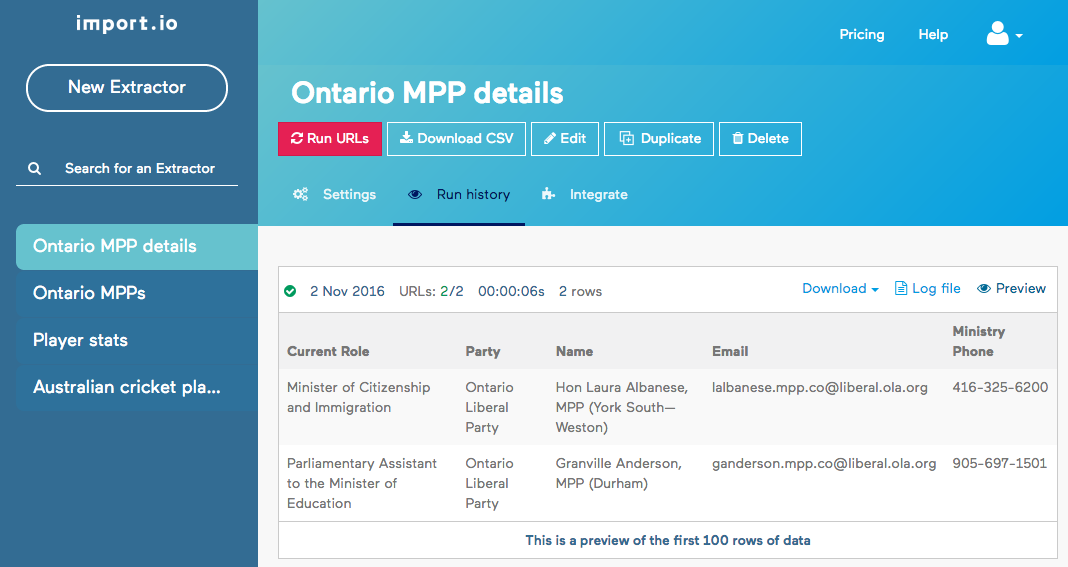Open the user account avatar menu
The height and width of the screenshot is (567, 1068).
(x=997, y=33)
